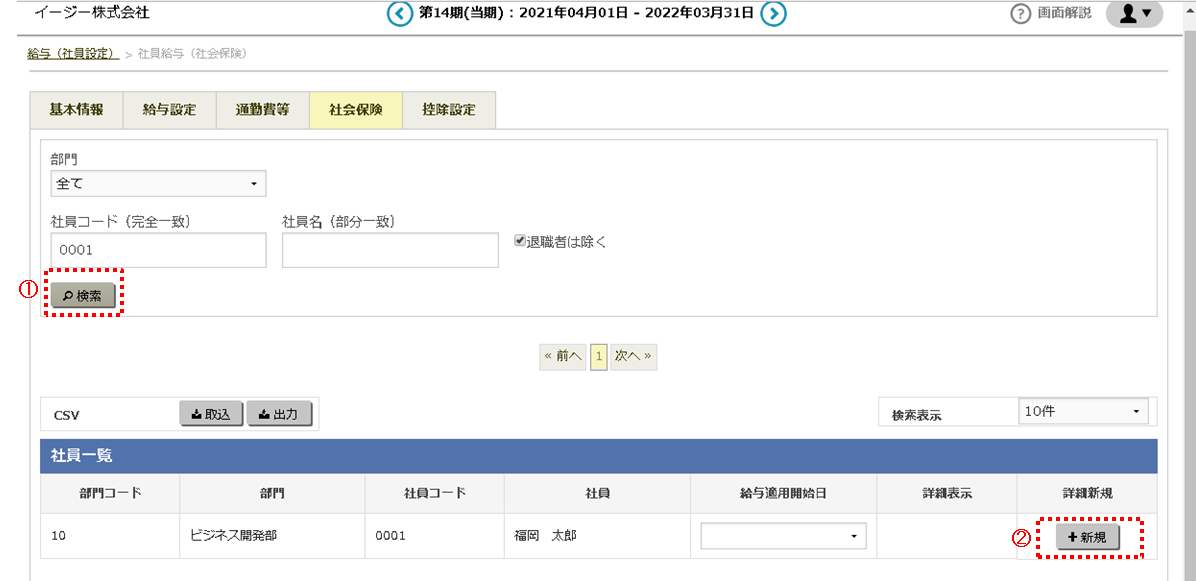
Task: Open the 給与適用開始日 dropdown in the row
Action: pyautogui.click(x=782, y=537)
